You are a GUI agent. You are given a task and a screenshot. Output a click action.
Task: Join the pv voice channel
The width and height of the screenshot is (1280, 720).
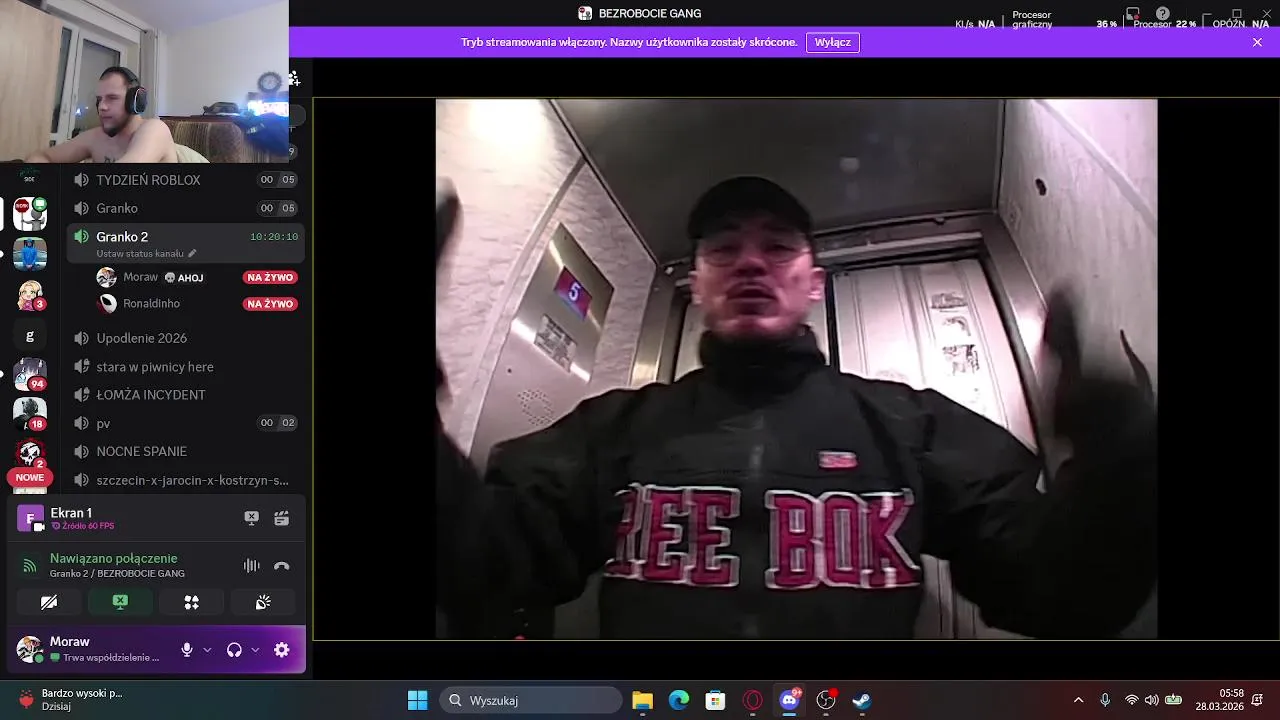point(185,423)
